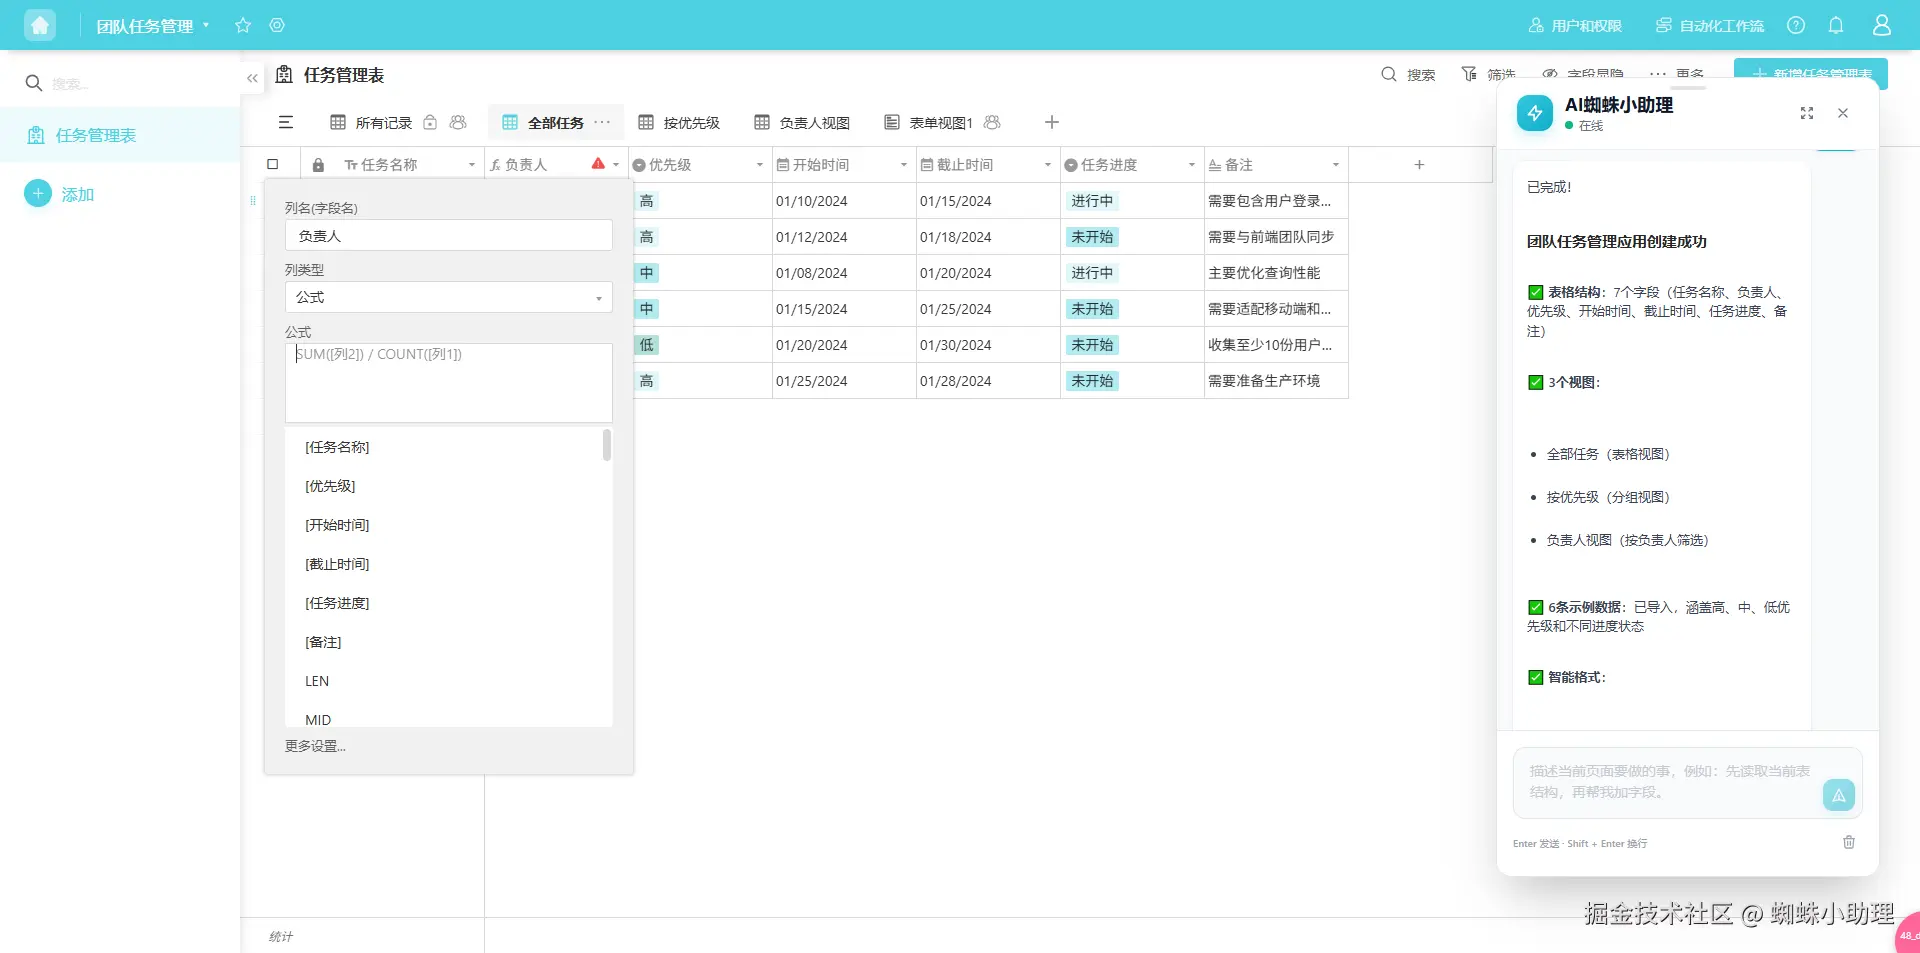
Task: Open the 截止时间 column dropdown arrow
Action: coord(1048,165)
